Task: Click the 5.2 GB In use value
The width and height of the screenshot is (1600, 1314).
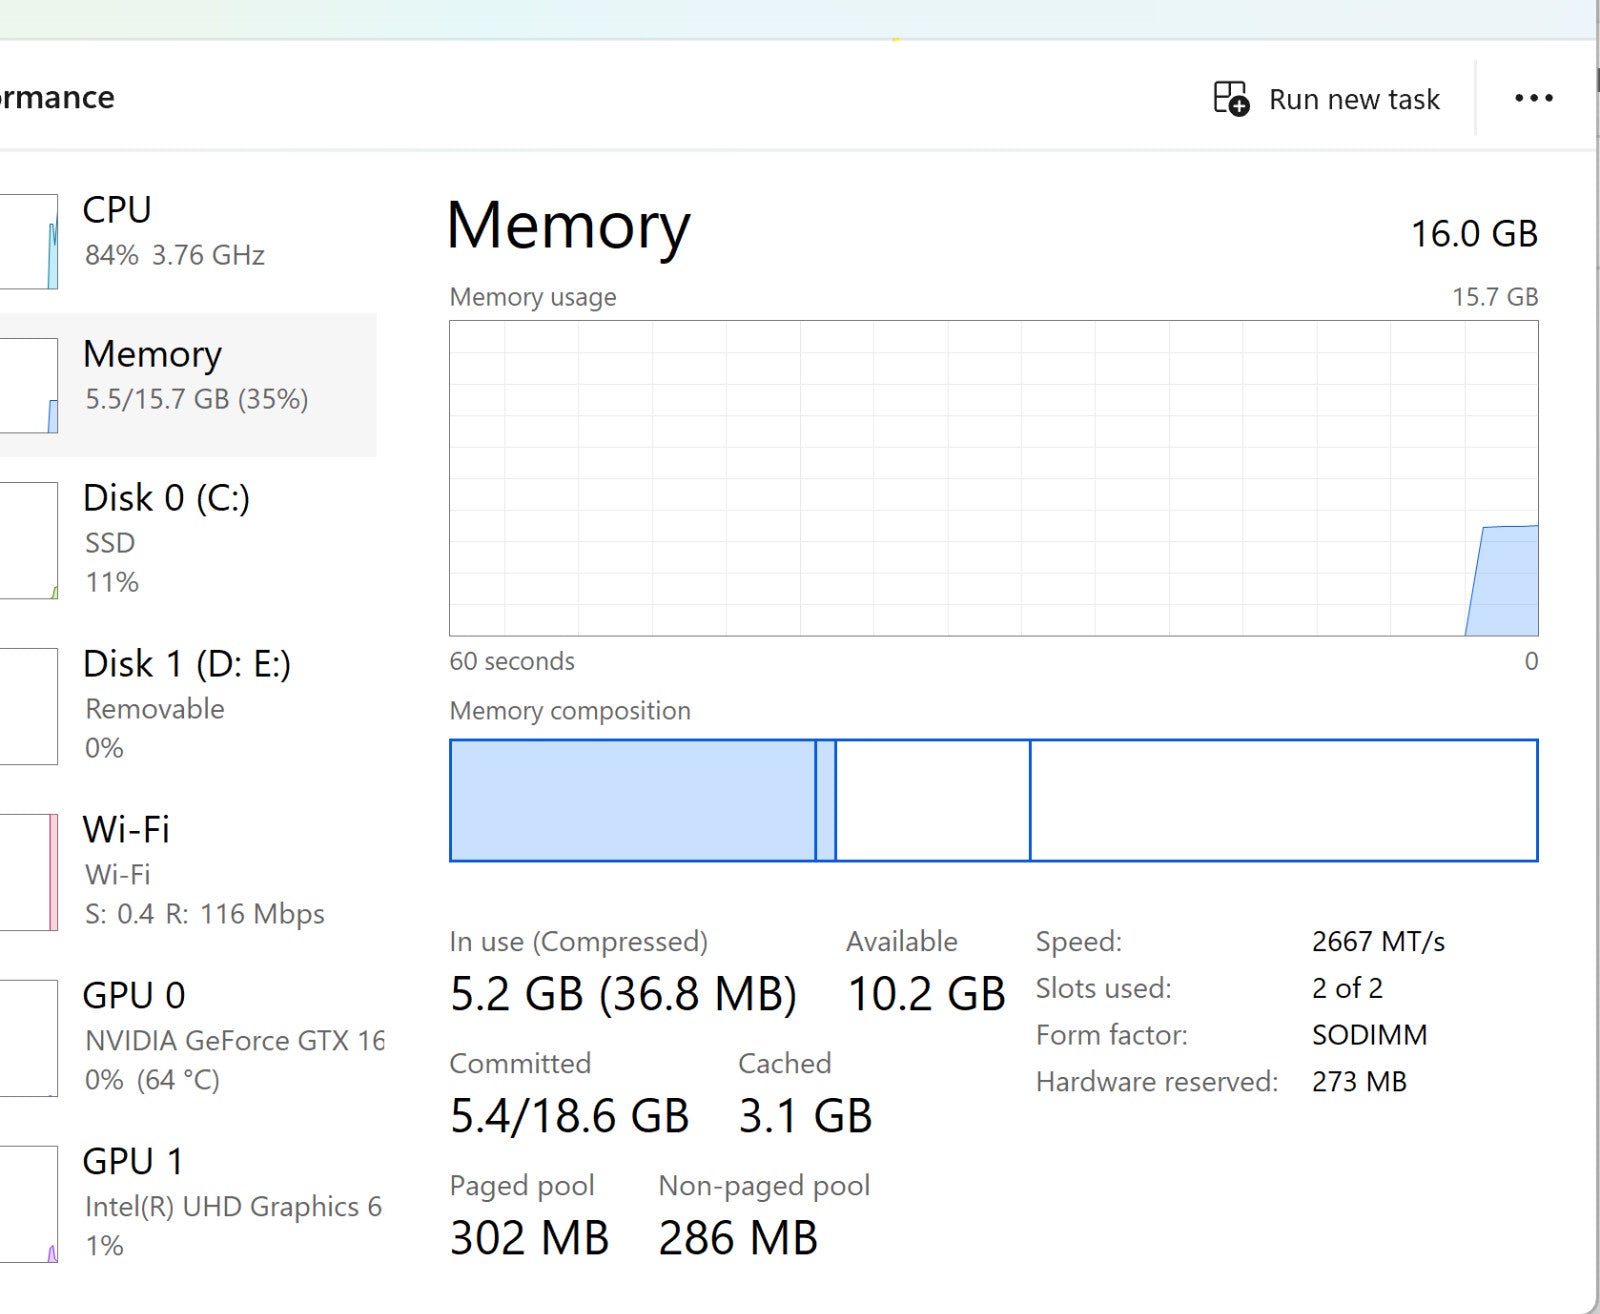Action: click(x=516, y=994)
